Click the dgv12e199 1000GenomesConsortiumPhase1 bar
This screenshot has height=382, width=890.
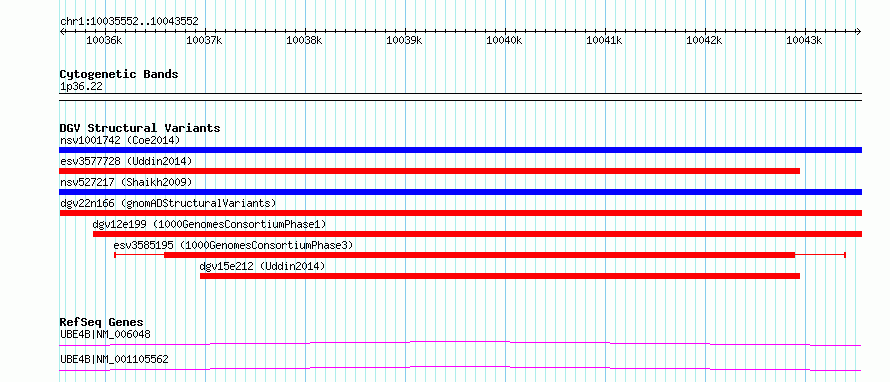[x=477, y=234]
